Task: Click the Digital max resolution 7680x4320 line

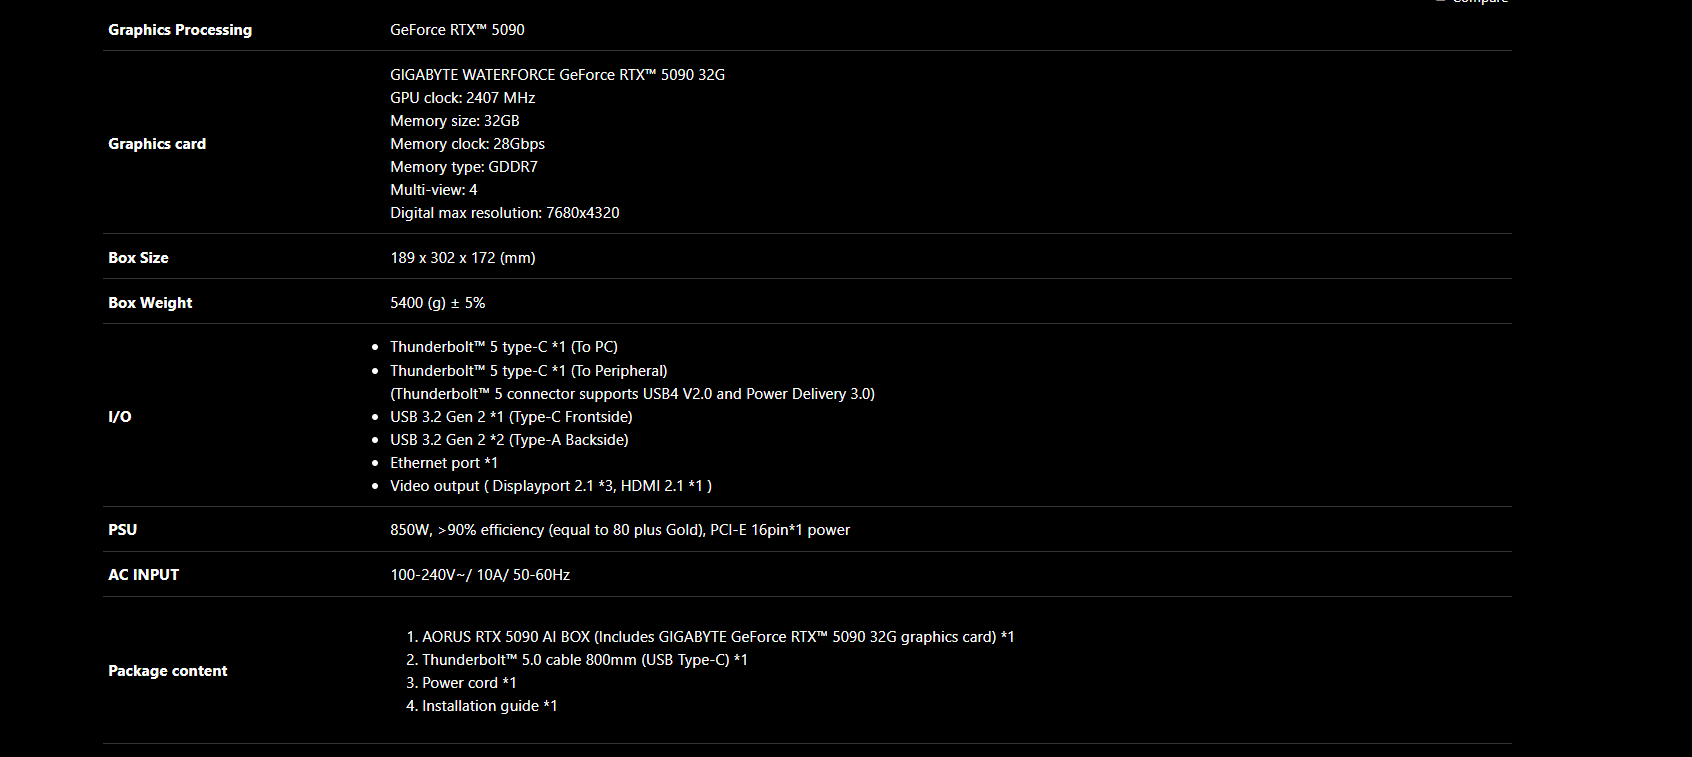Action: point(504,213)
